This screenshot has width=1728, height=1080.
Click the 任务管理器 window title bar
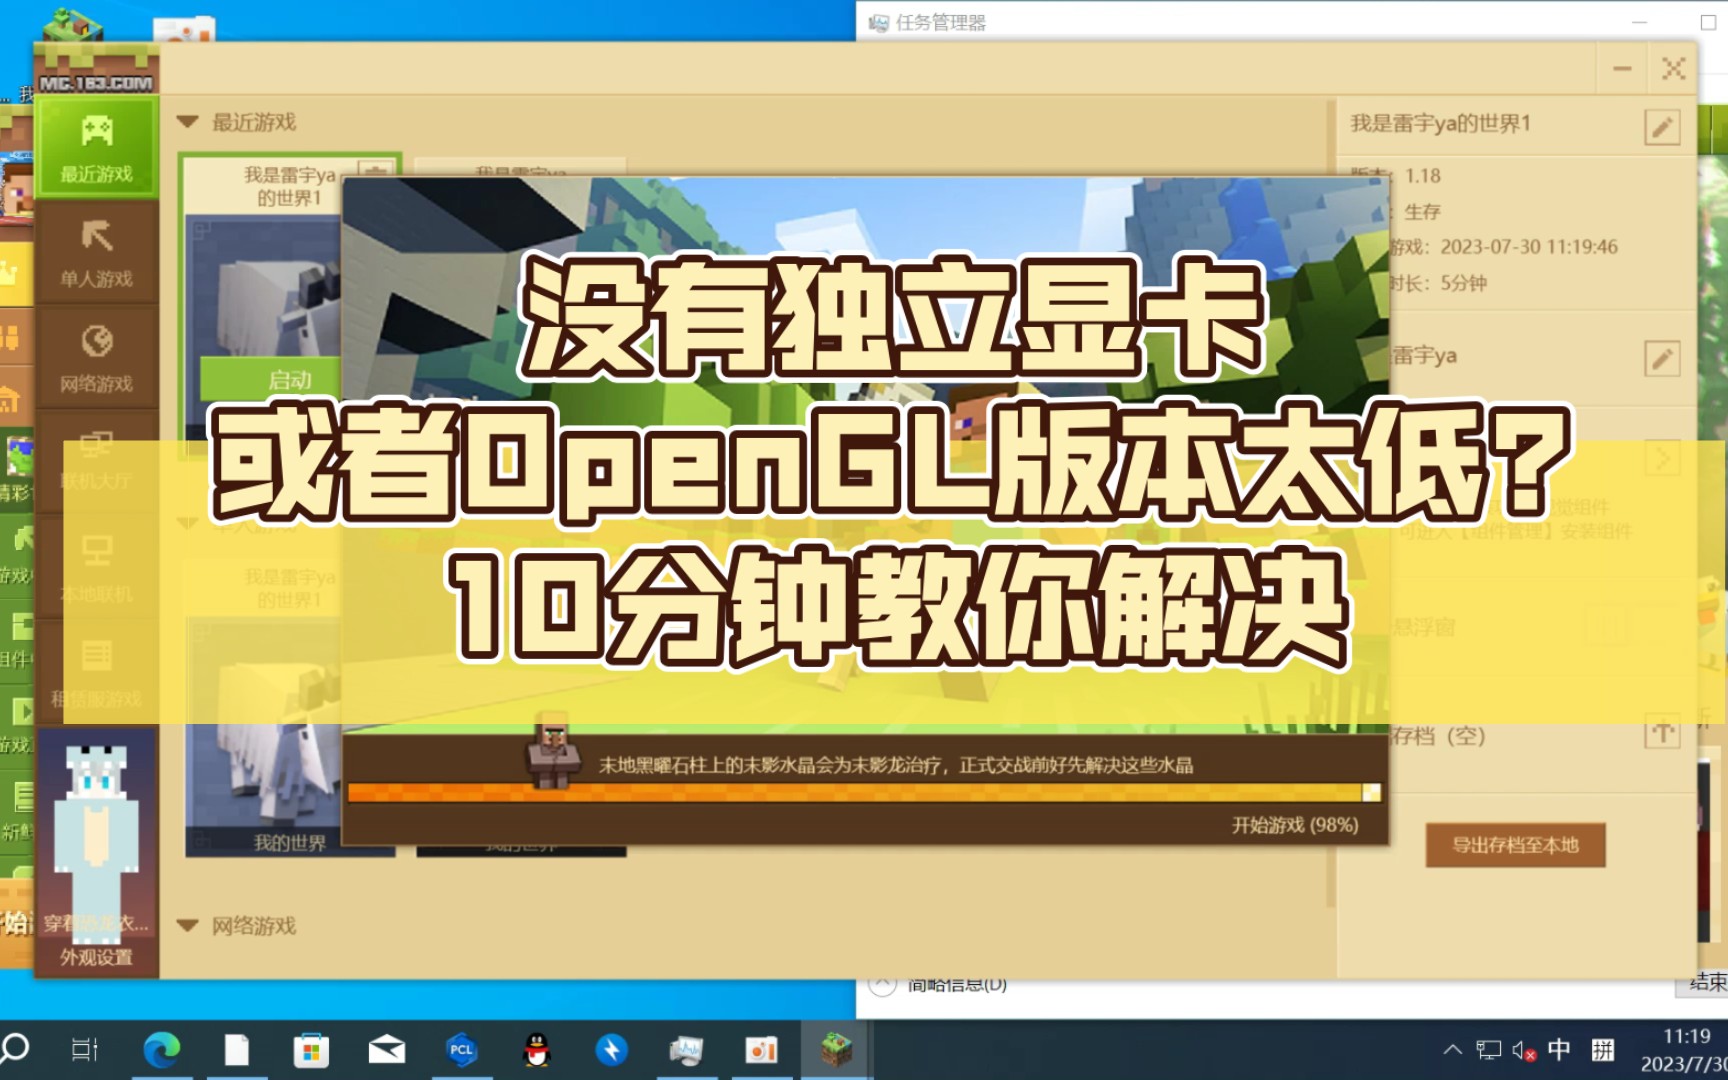point(1290,21)
